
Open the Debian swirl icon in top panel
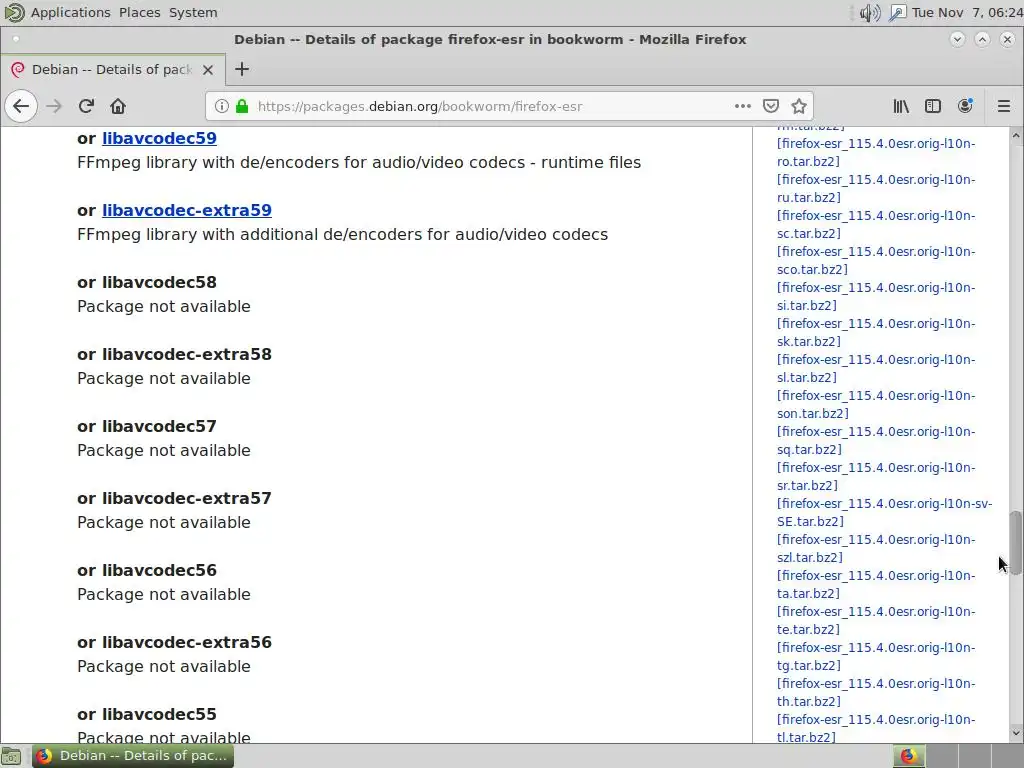click(x=14, y=12)
